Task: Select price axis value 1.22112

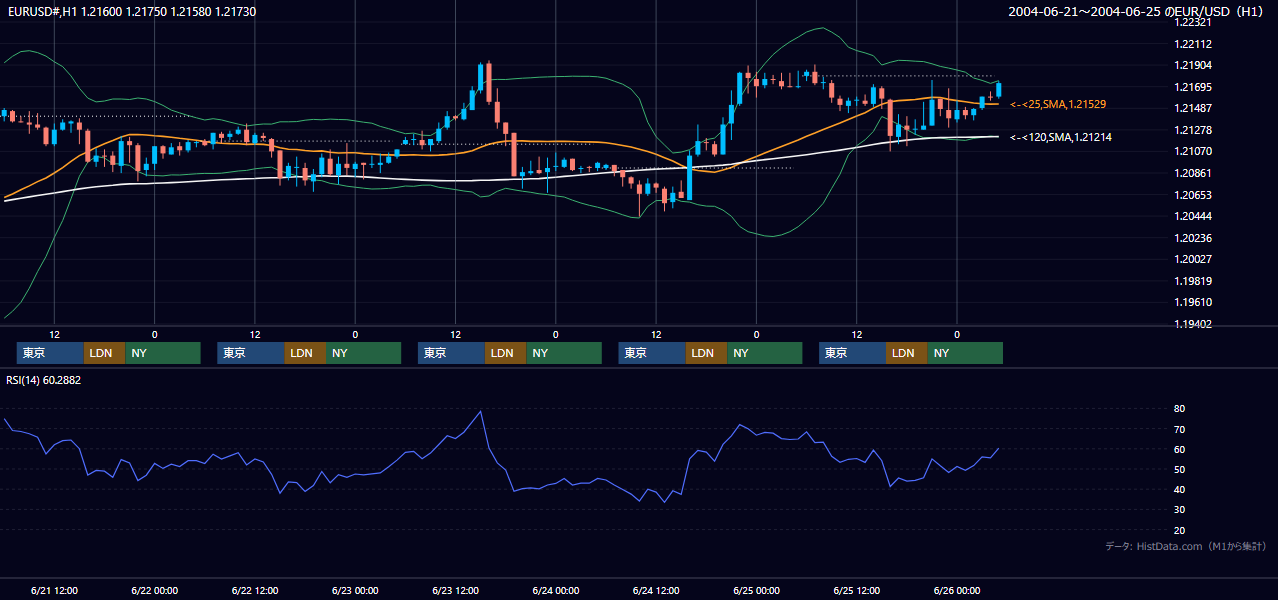Action: [1194, 44]
